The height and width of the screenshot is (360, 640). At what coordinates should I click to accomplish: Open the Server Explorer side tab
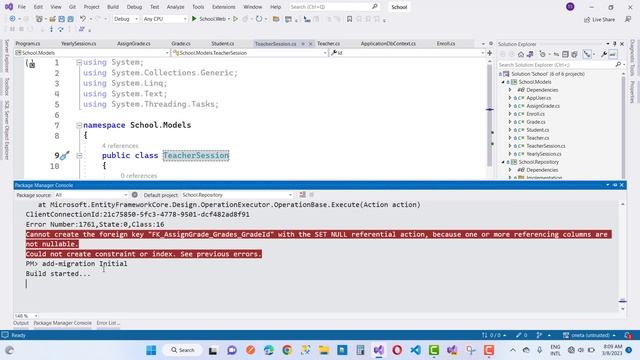pos(6,56)
